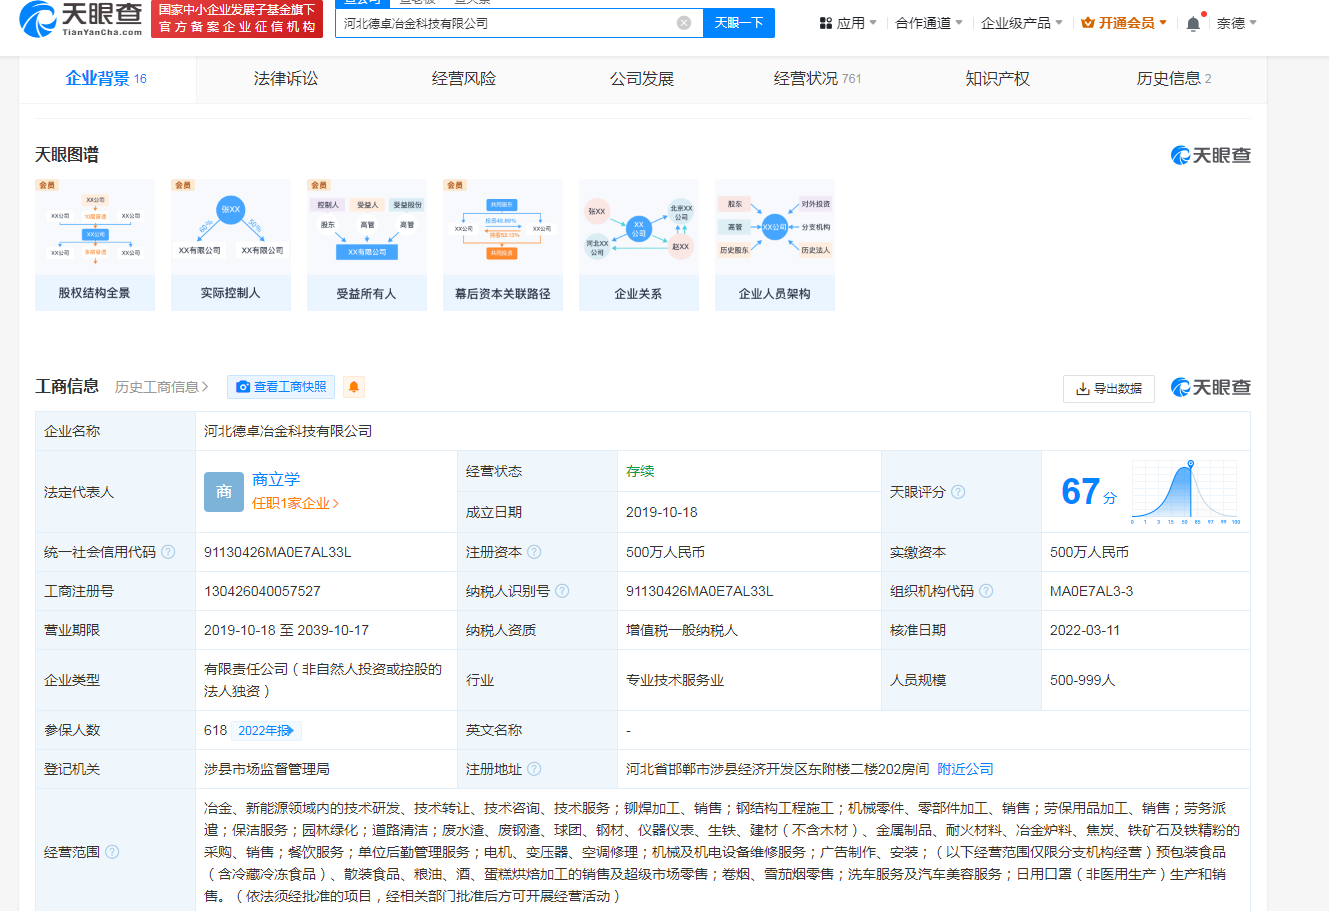Image resolution: width=1329 pixels, height=911 pixels.
Task: Click registration number 130426040057527
Action: 262,591
